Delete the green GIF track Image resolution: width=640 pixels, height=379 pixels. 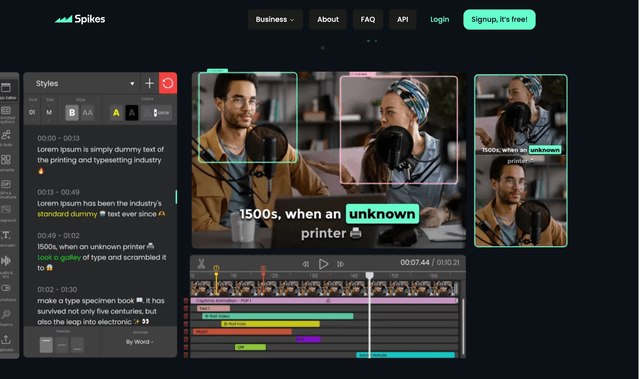coord(186,347)
